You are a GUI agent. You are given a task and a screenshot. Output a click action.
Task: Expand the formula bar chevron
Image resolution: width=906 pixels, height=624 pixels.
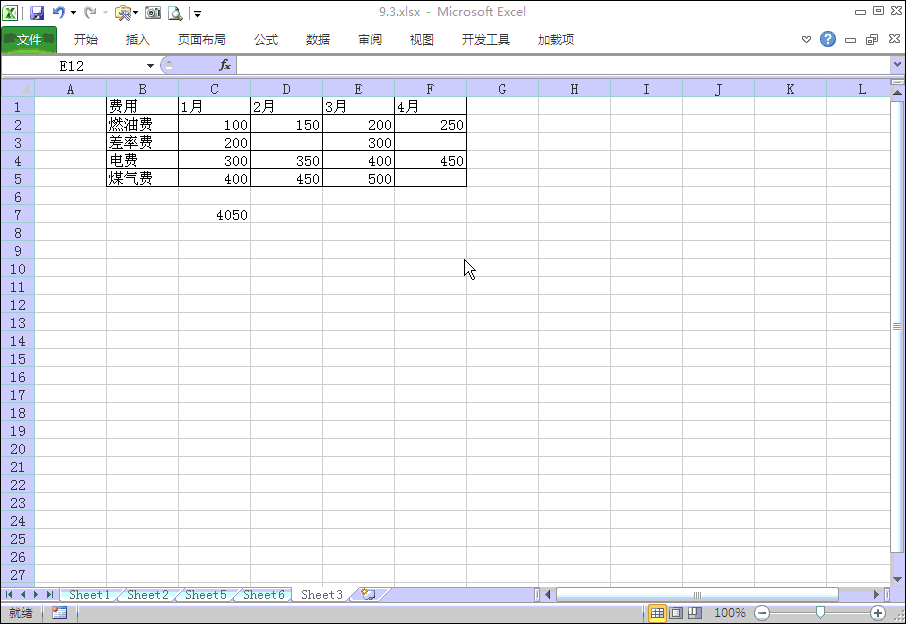[x=897, y=65]
